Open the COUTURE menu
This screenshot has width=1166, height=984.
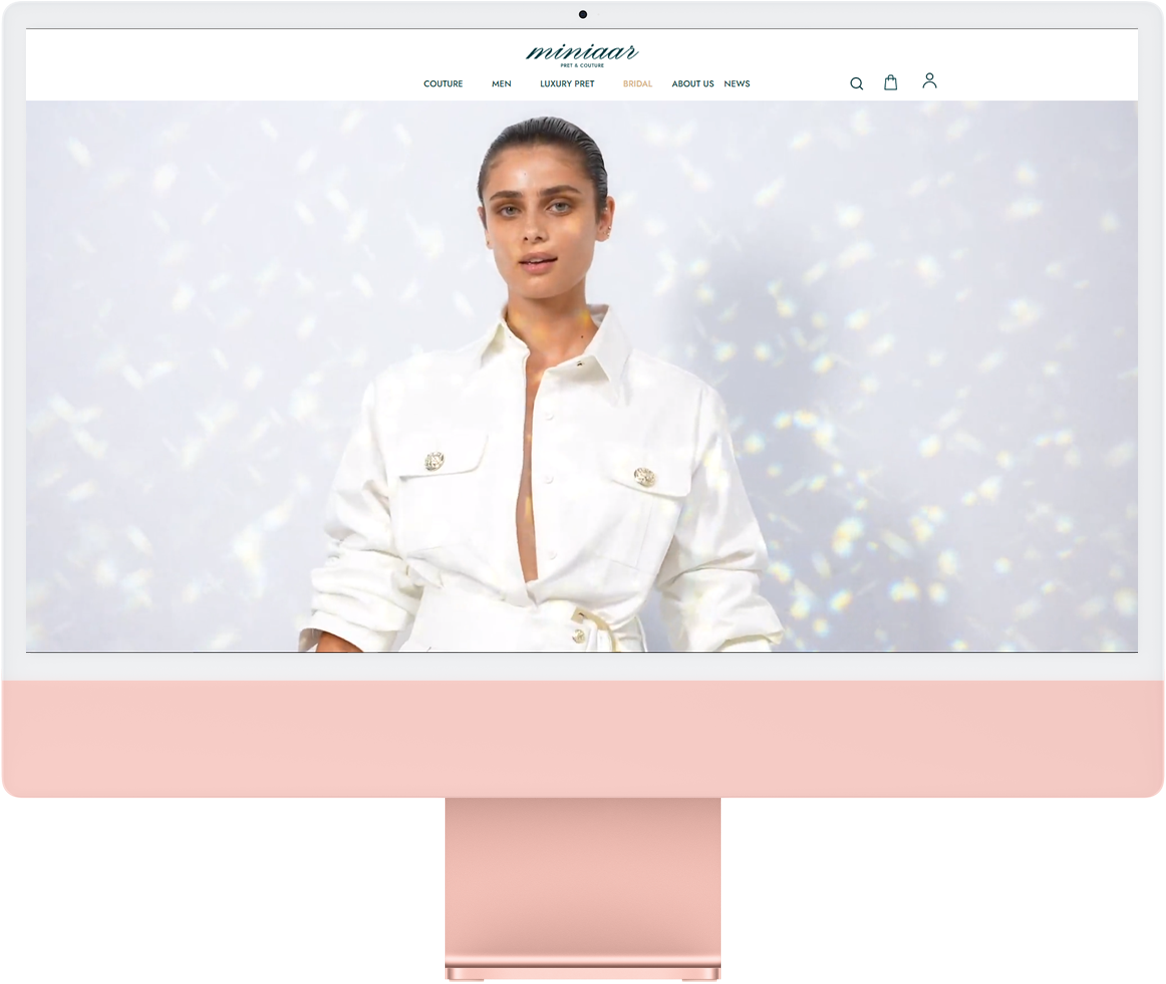(443, 84)
